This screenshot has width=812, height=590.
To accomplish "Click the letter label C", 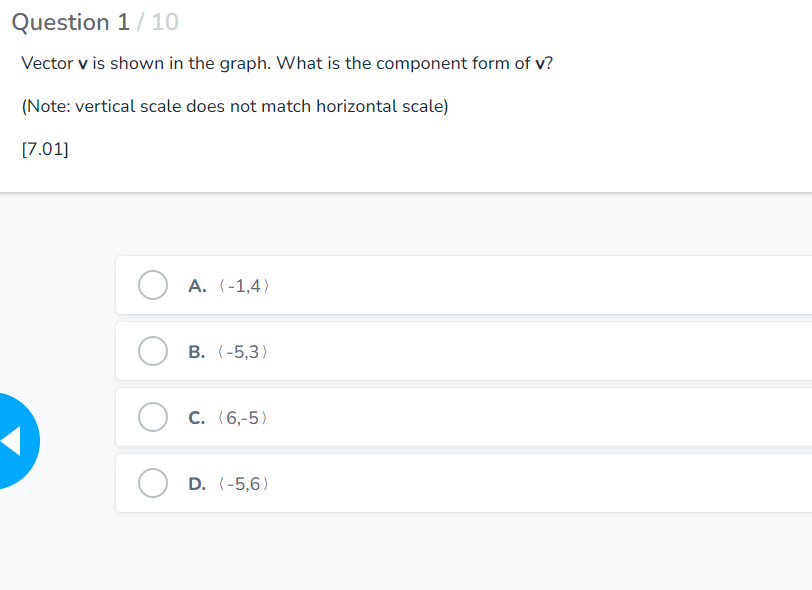I will click(196, 417).
